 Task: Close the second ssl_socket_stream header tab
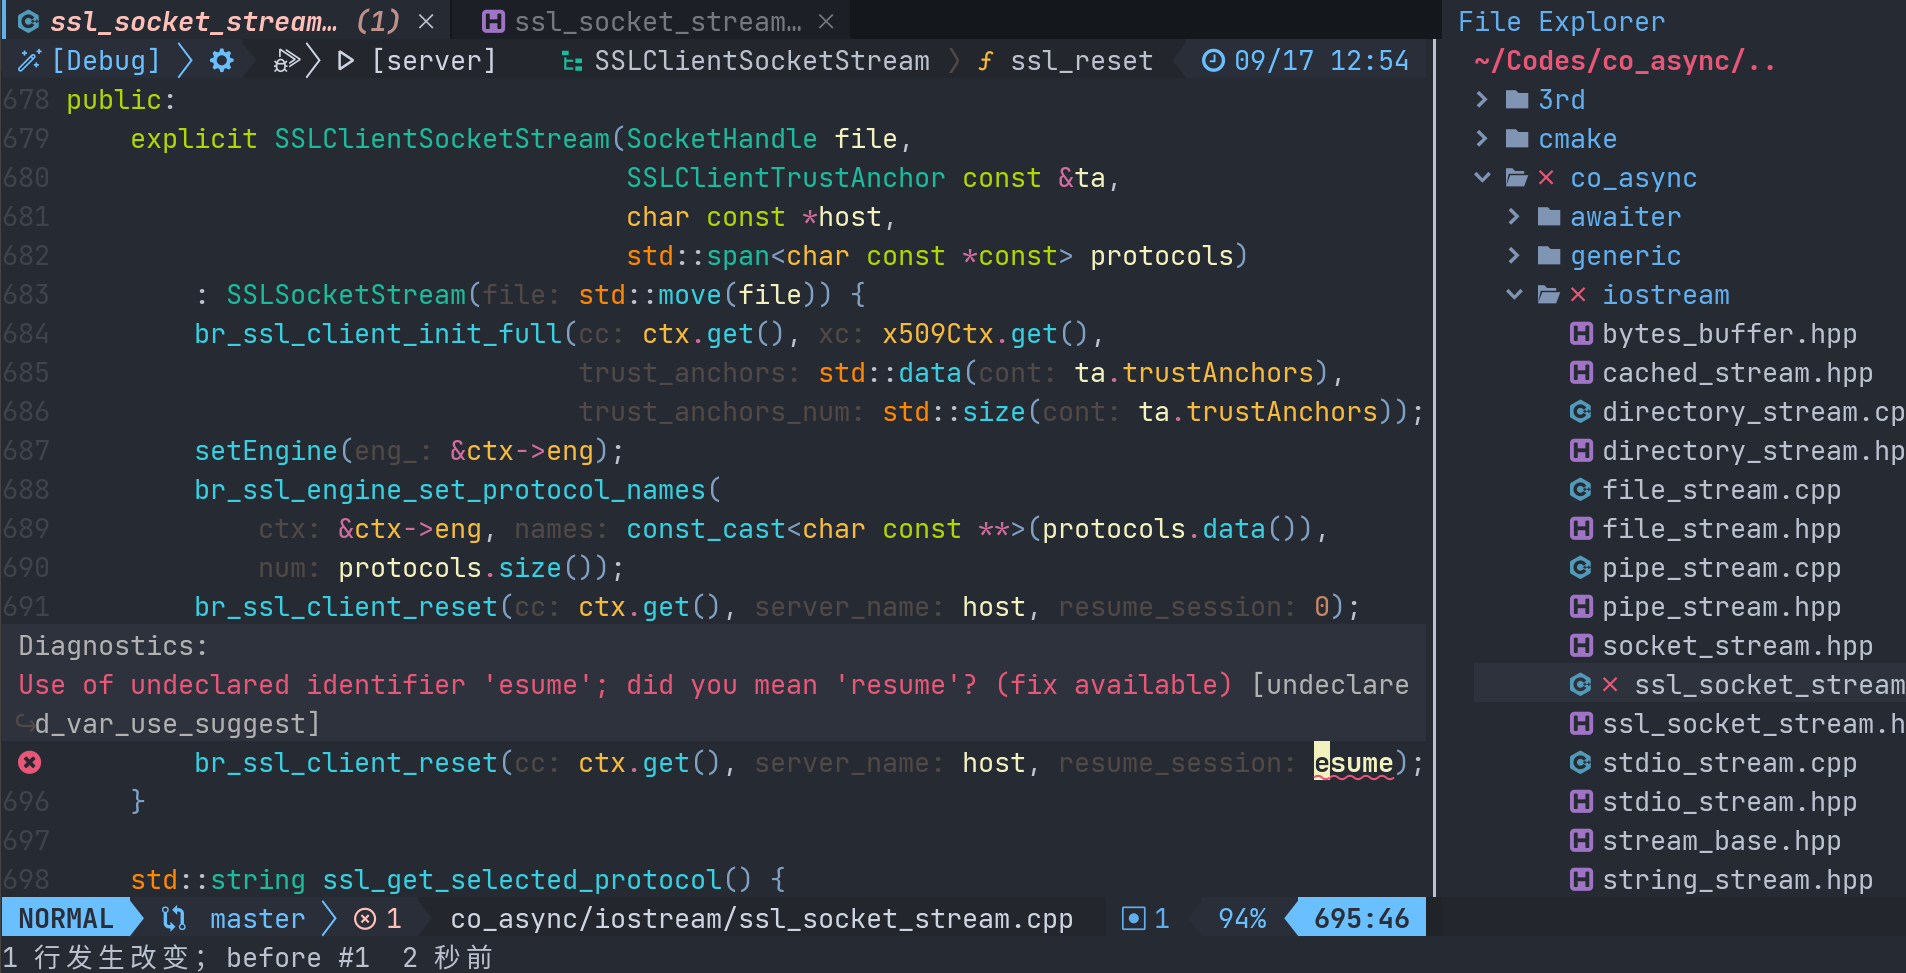click(826, 21)
